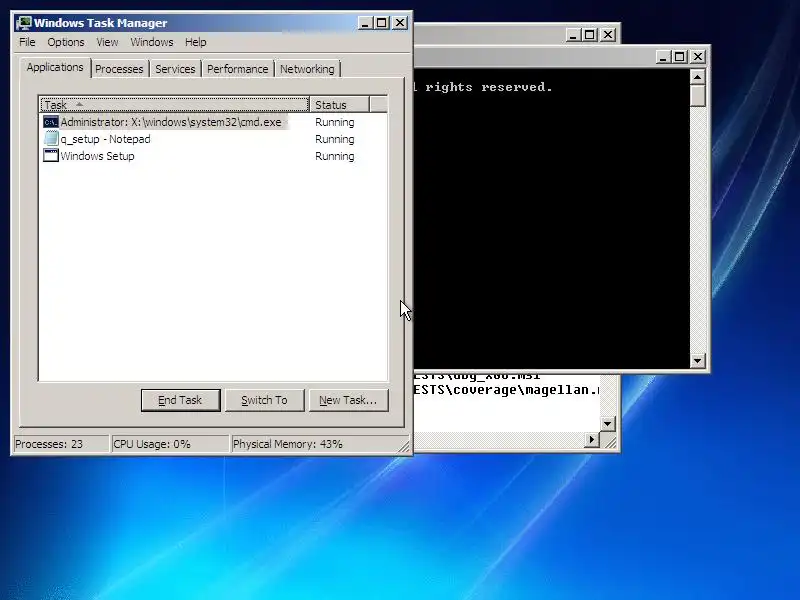Minimize the Task Manager window
Viewport: 800px width, 600px height.
(x=365, y=23)
